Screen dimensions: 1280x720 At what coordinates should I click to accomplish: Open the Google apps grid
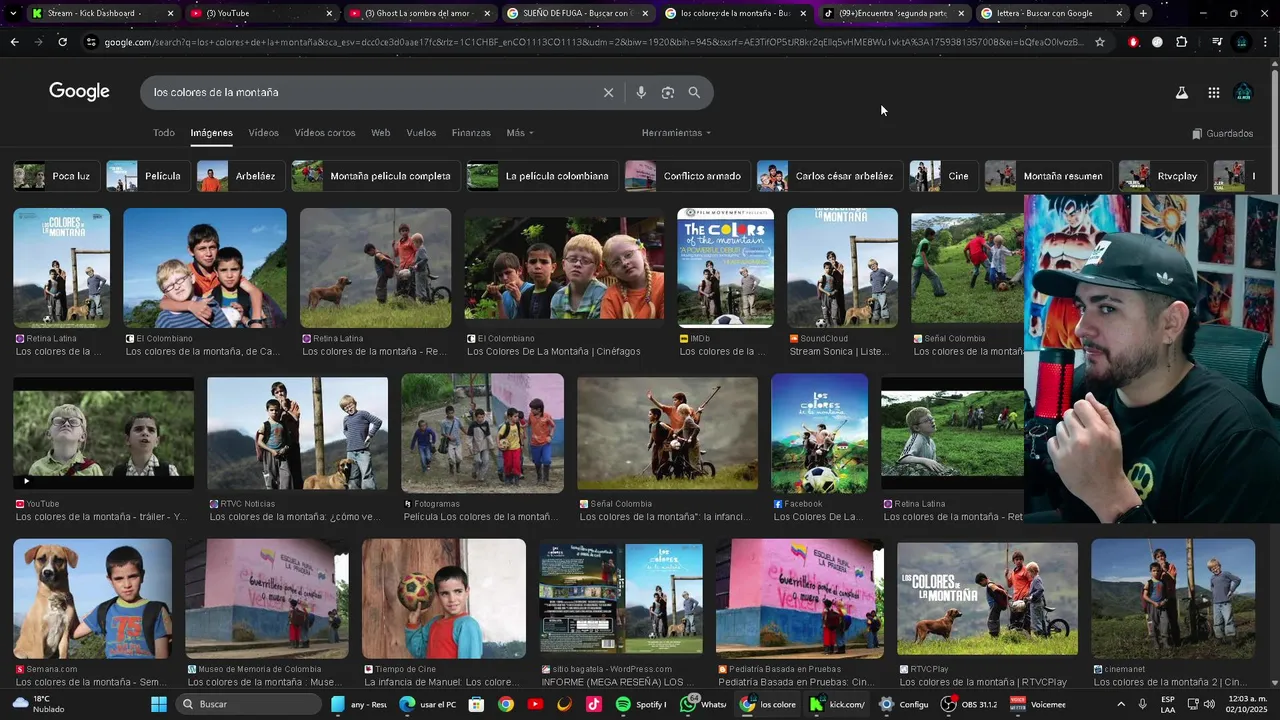point(1213,92)
